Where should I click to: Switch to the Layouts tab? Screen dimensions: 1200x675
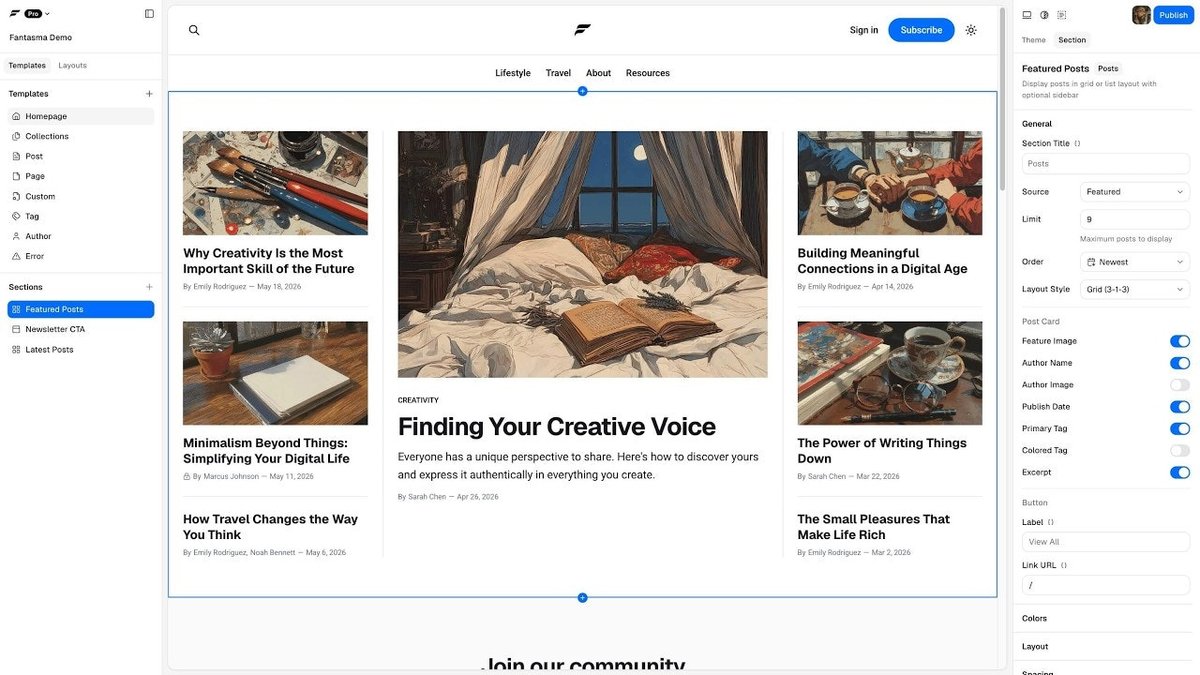pos(73,66)
